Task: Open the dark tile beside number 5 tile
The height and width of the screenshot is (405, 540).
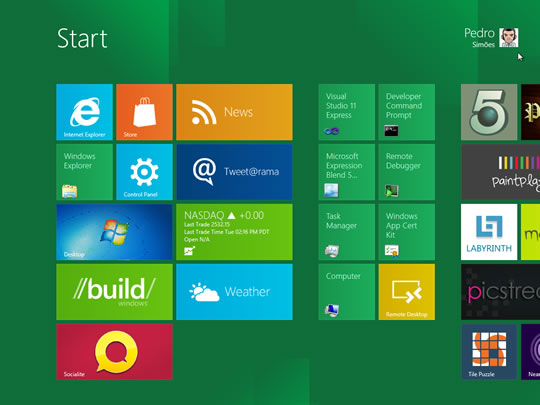Action: coord(530,112)
